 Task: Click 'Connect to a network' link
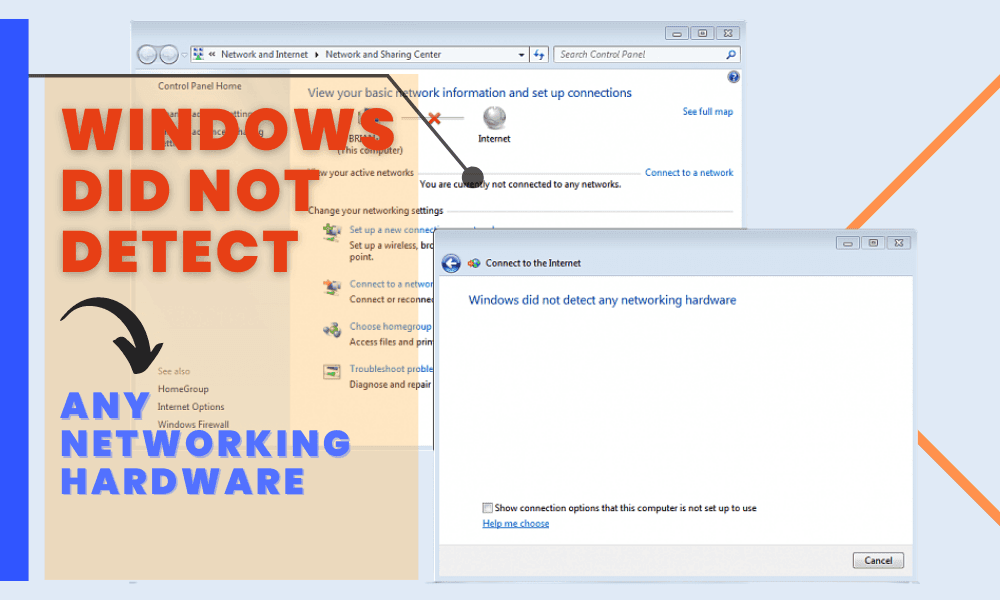689,173
